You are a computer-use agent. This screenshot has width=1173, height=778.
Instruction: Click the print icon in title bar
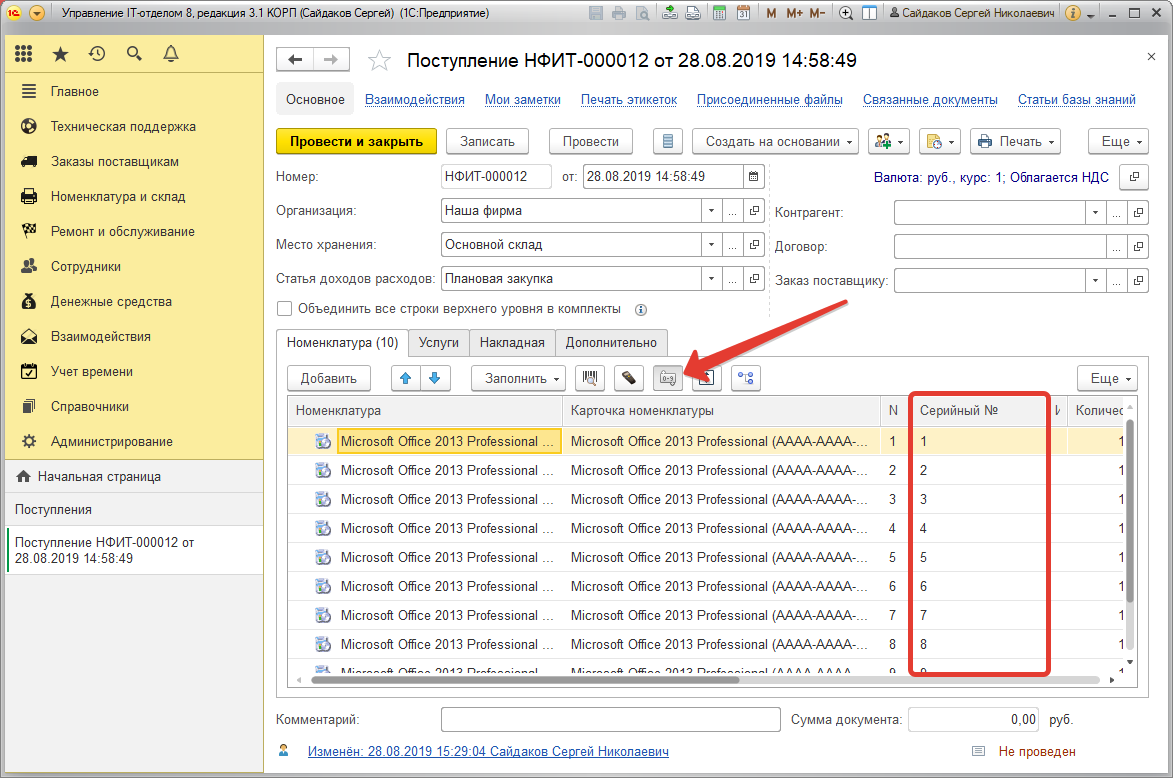[x=619, y=13]
